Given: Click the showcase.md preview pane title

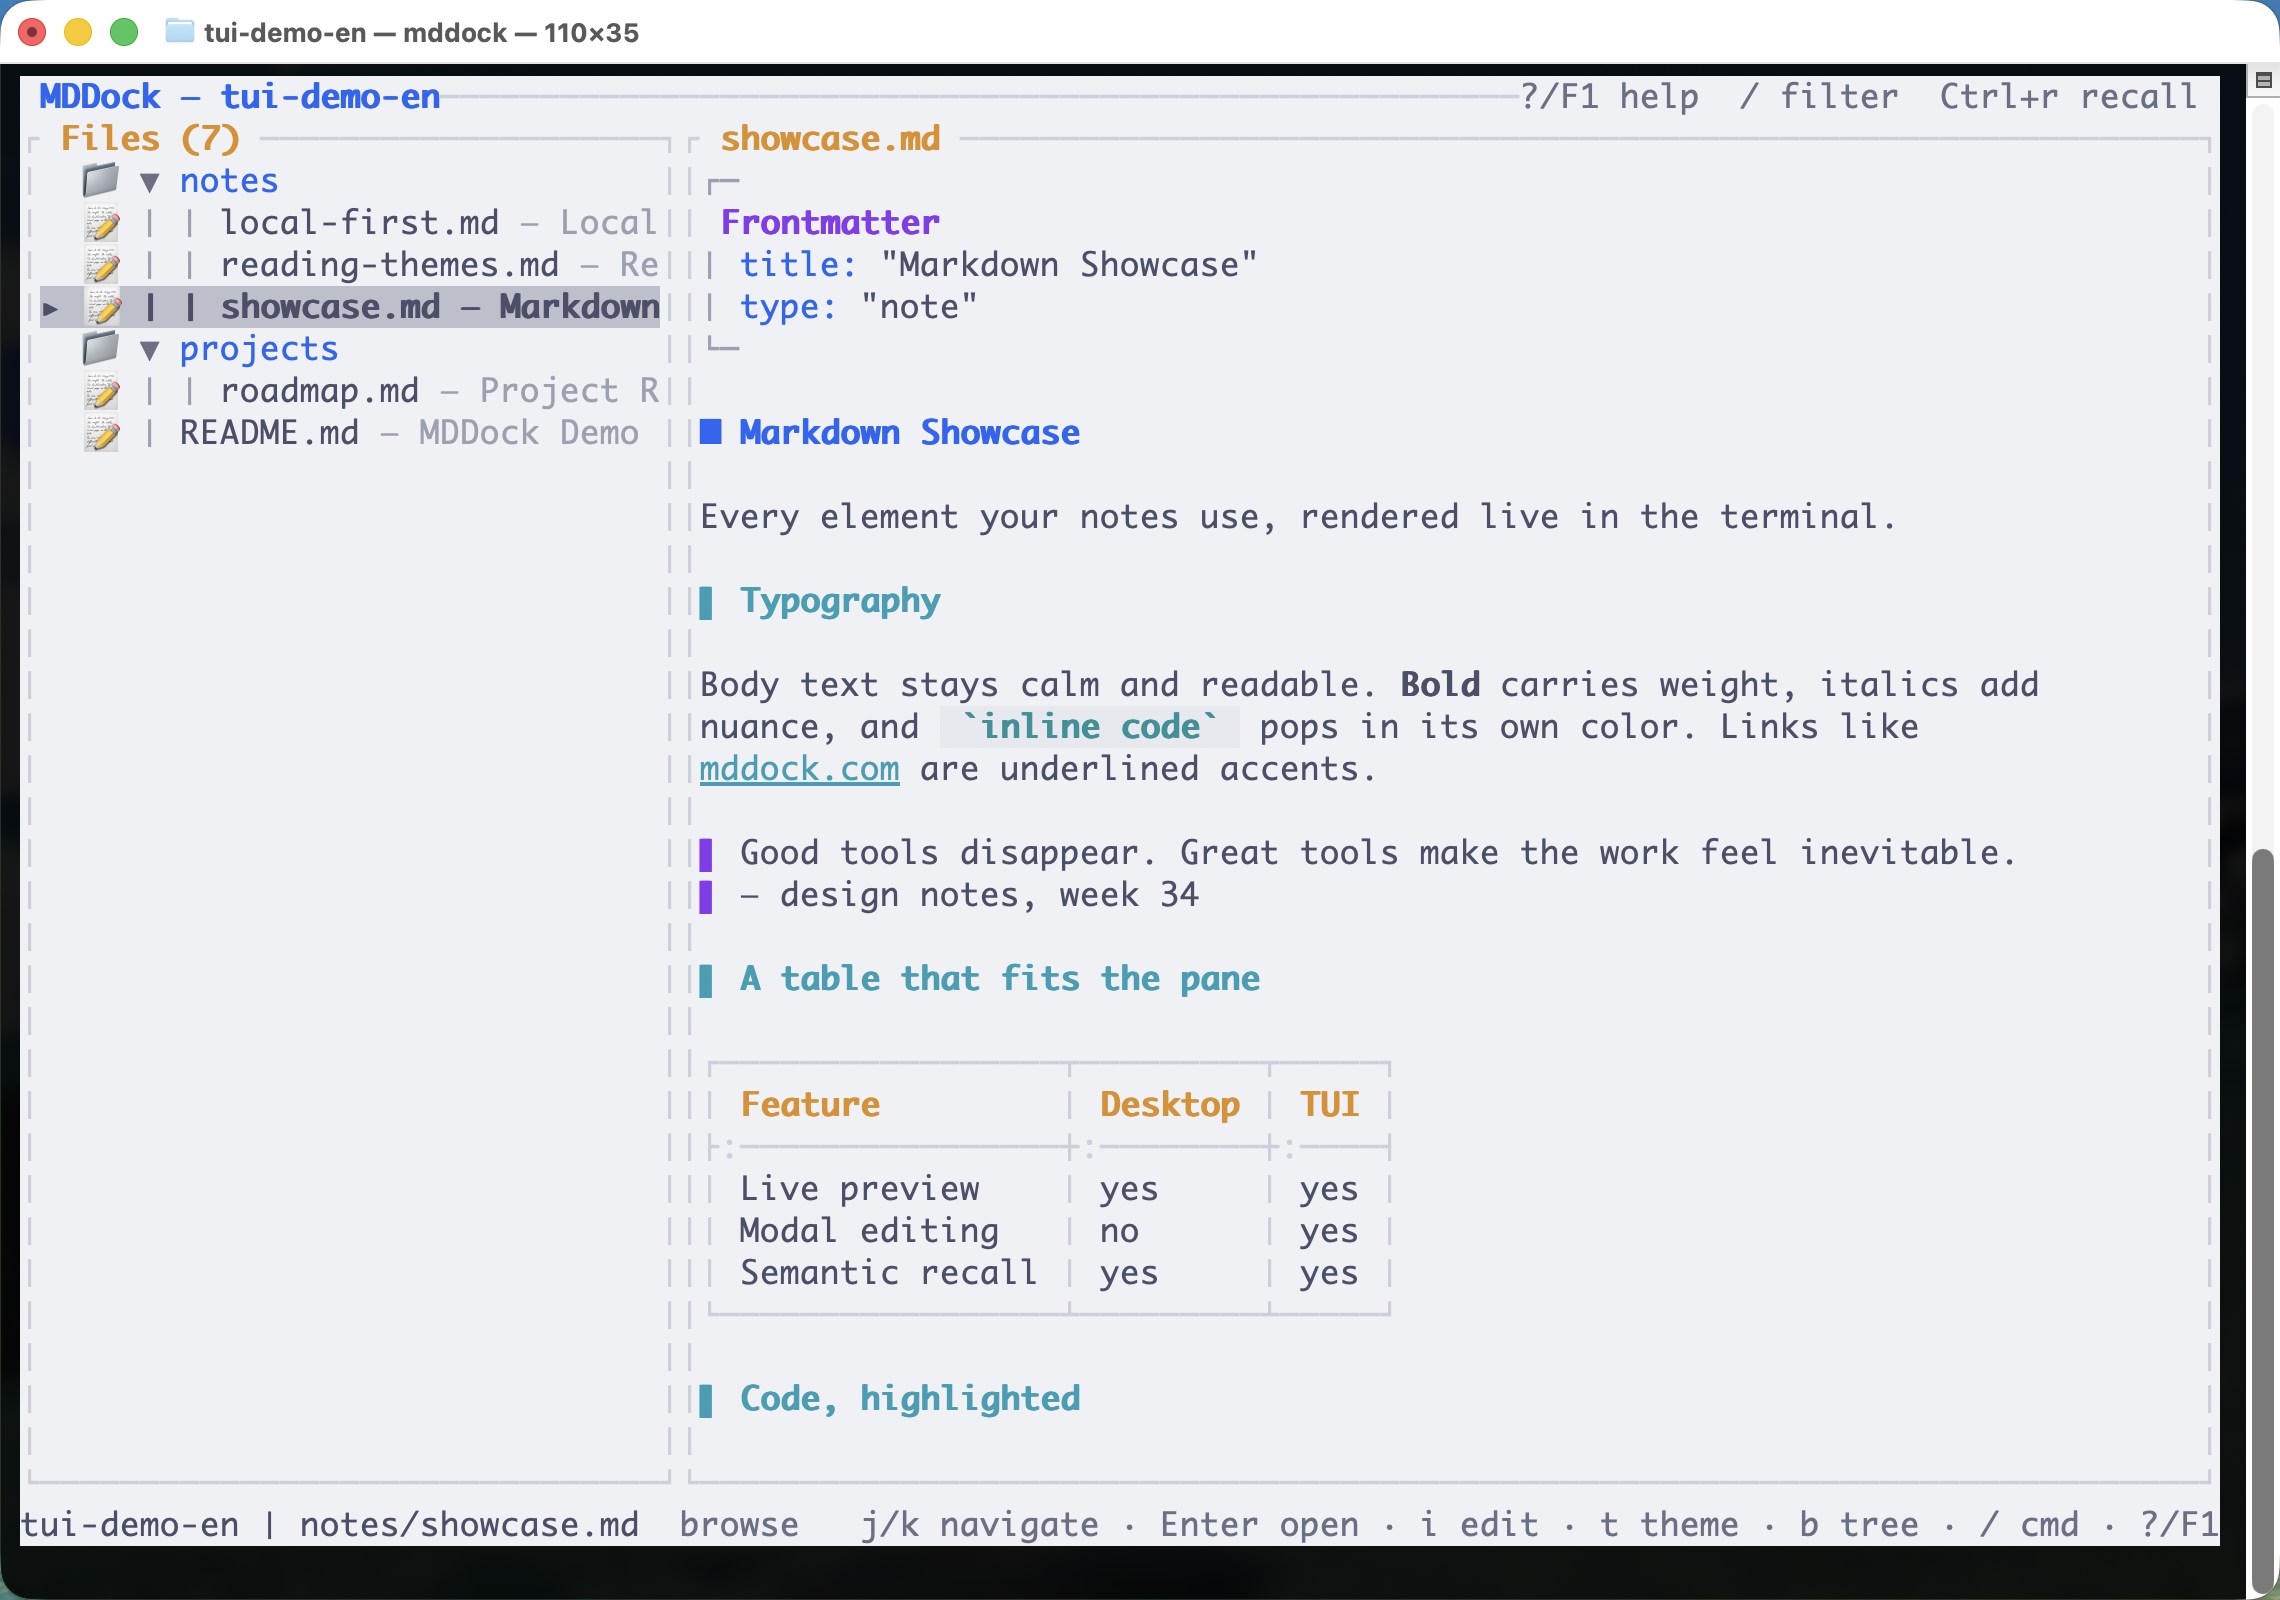Looking at the screenshot, I should [x=830, y=139].
